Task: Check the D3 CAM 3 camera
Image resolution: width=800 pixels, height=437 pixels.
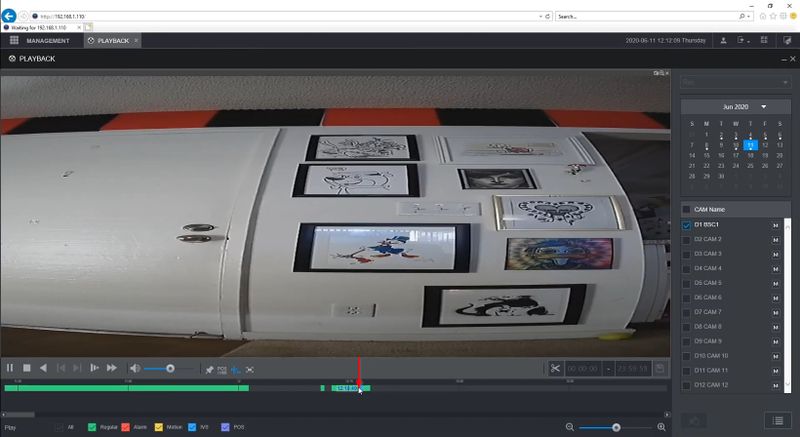Action: coord(686,254)
